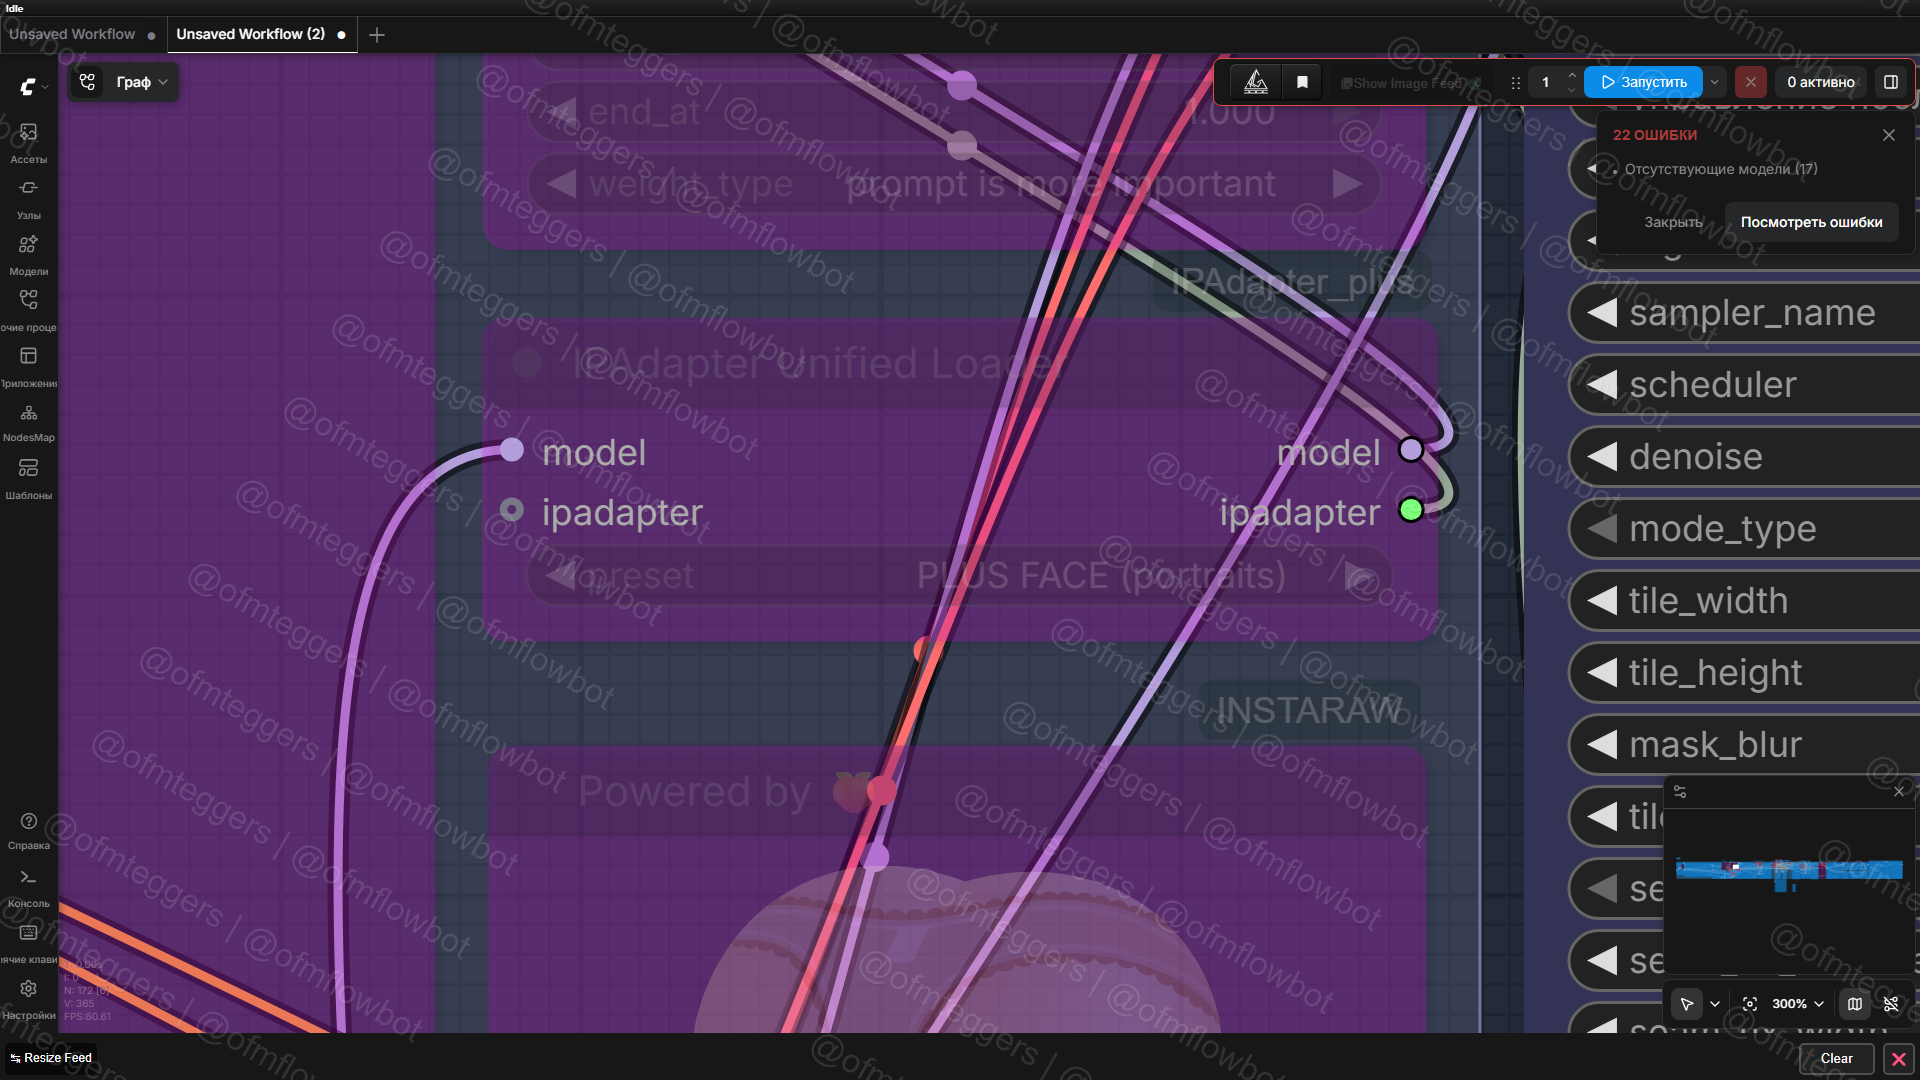This screenshot has height=1080, width=1920.
Task: Open the Assets (Ассеты) sidebar panel
Action: [28, 142]
